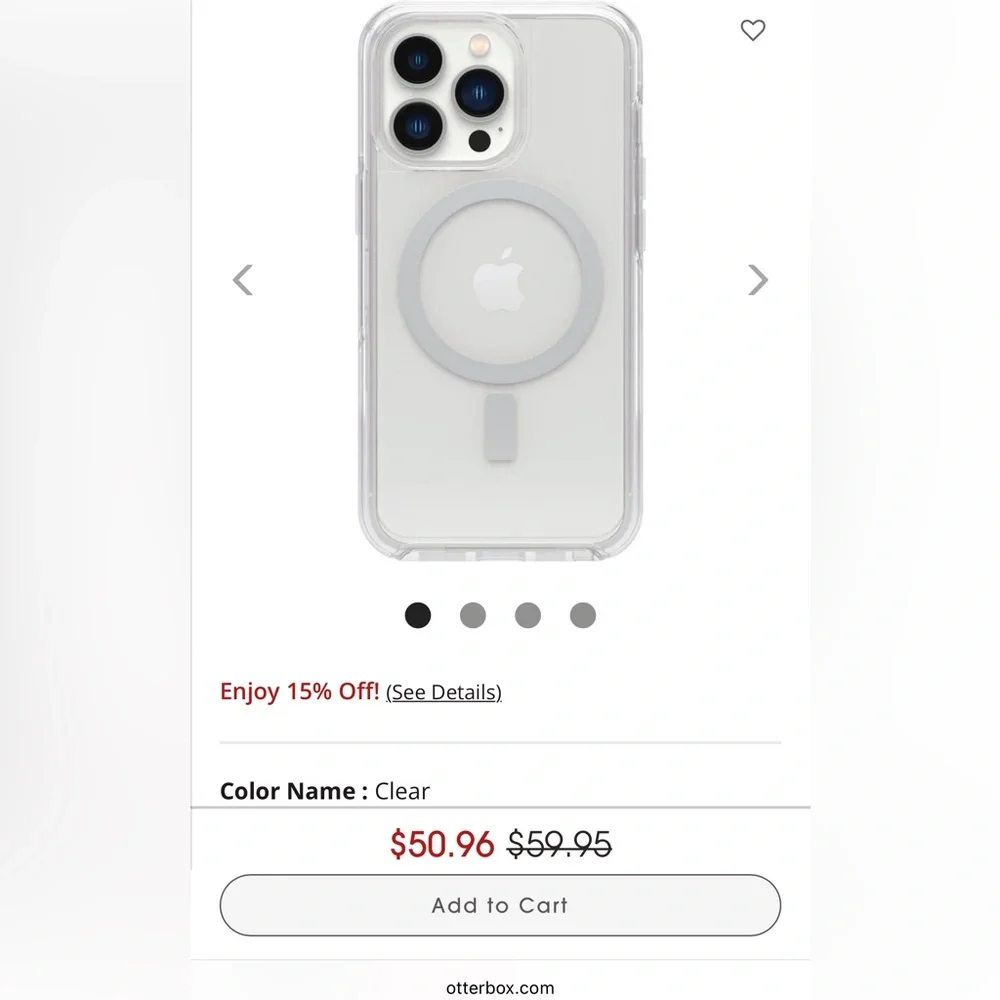Click the Apple logo on the phone

click(499, 281)
